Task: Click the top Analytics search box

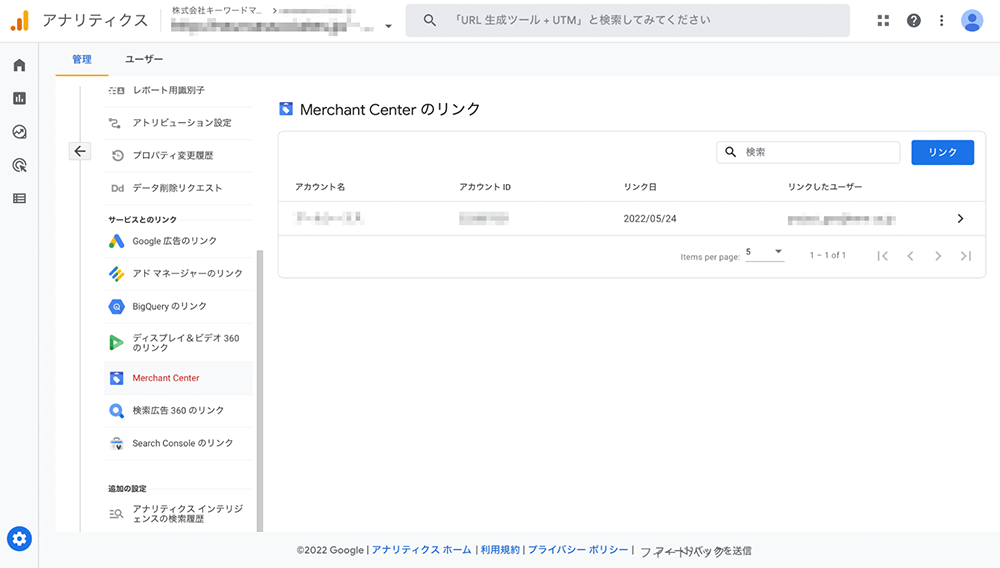Action: 628,20
